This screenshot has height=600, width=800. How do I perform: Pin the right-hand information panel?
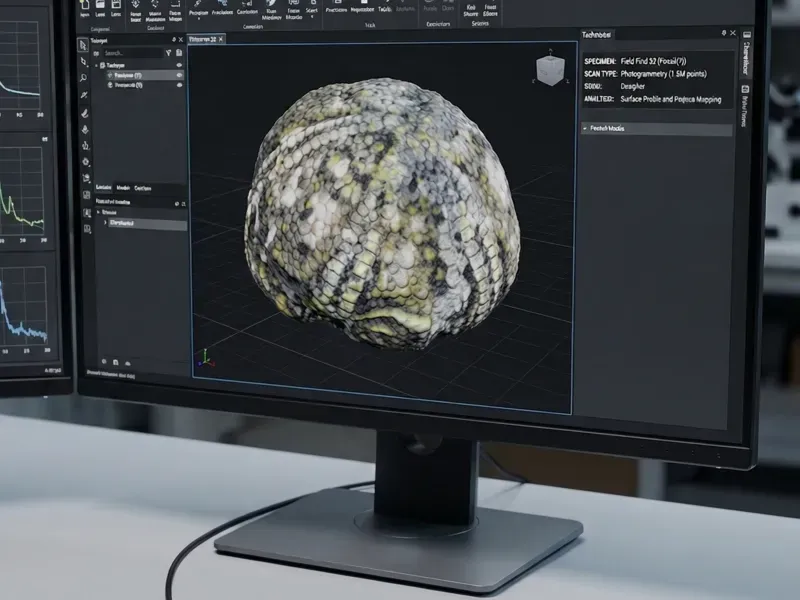pyautogui.click(x=723, y=34)
